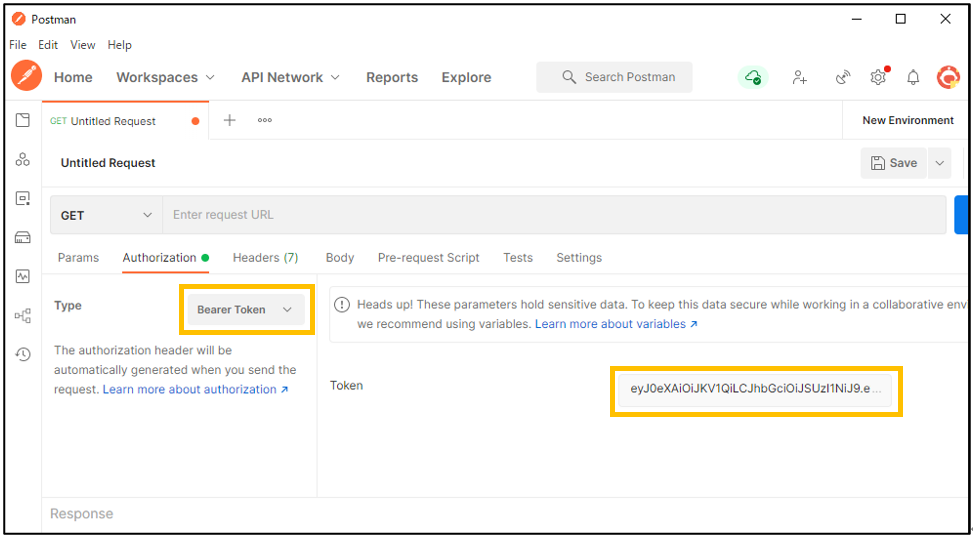The height and width of the screenshot is (538, 973).
Task: Click the capture requests satellite icon
Action: pyautogui.click(x=843, y=77)
